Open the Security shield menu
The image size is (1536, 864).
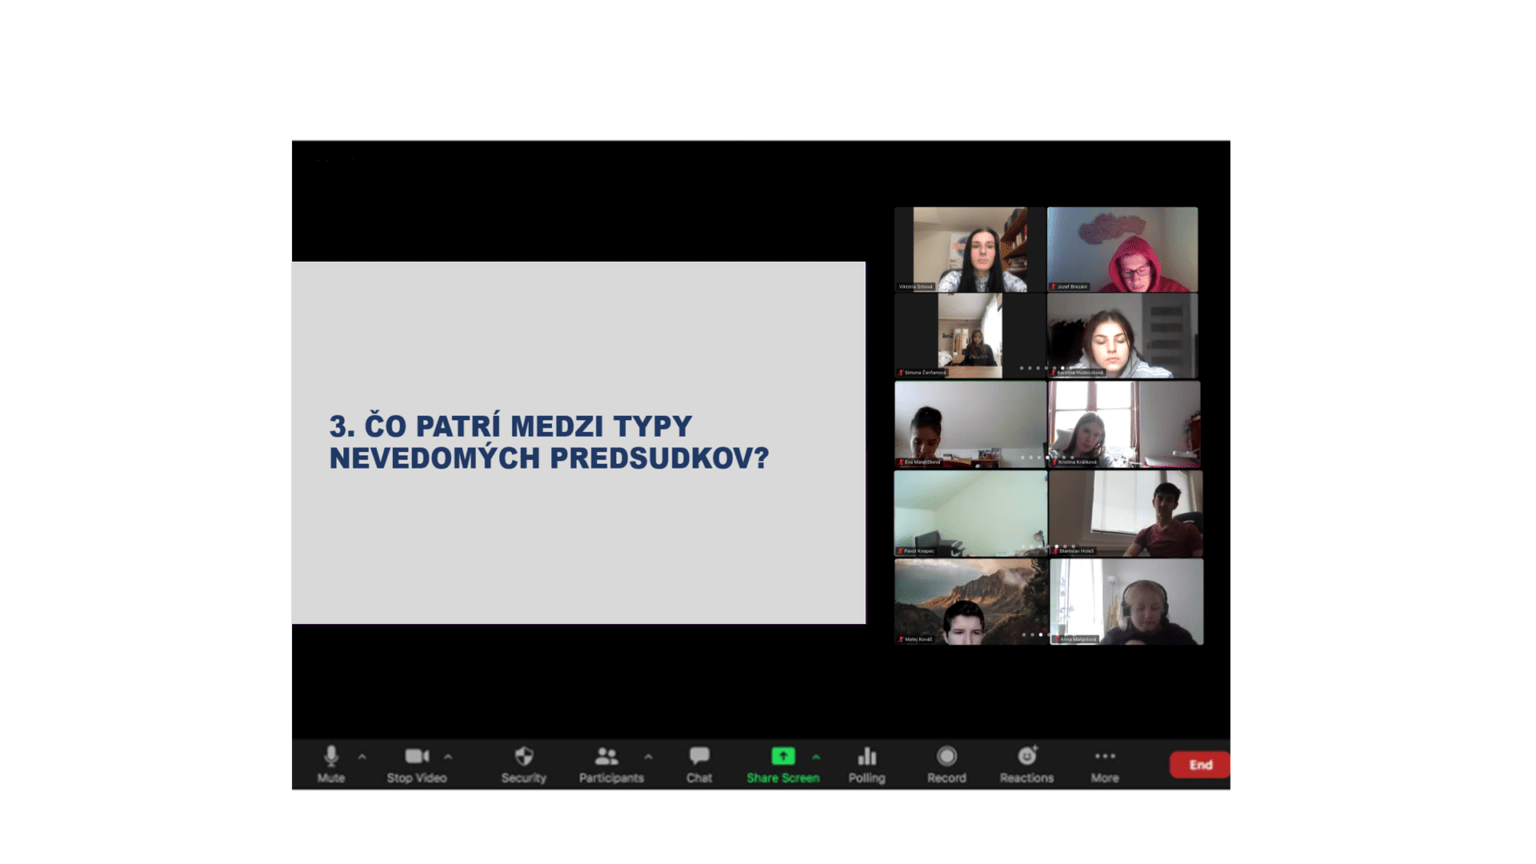pos(524,764)
